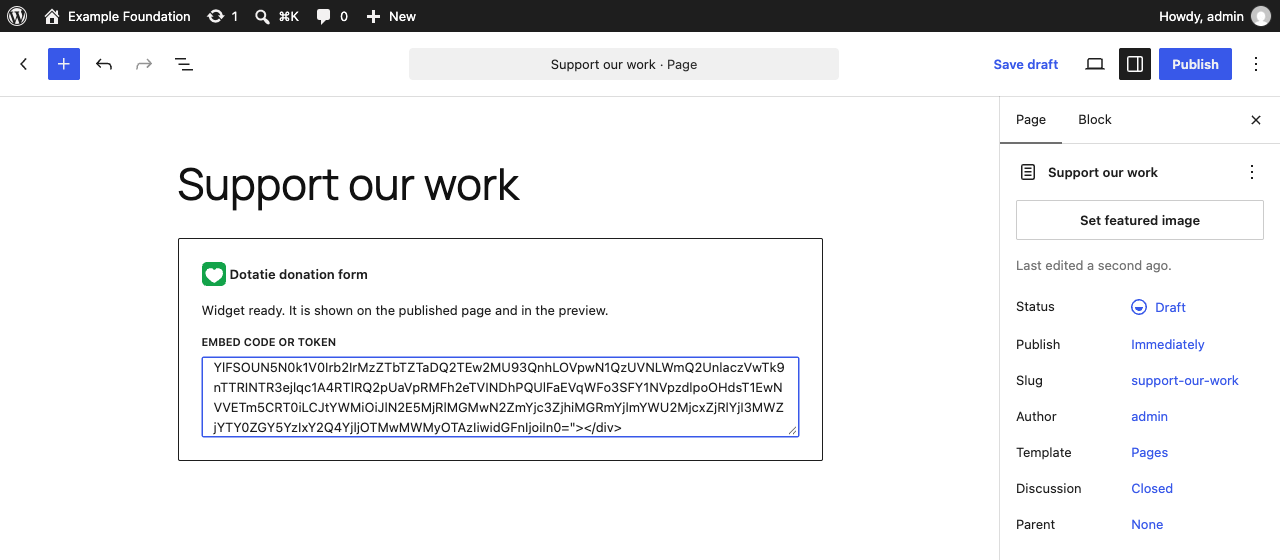Click the Dotatie green heart icon
Image resolution: width=1280 pixels, height=560 pixels.
coord(214,274)
